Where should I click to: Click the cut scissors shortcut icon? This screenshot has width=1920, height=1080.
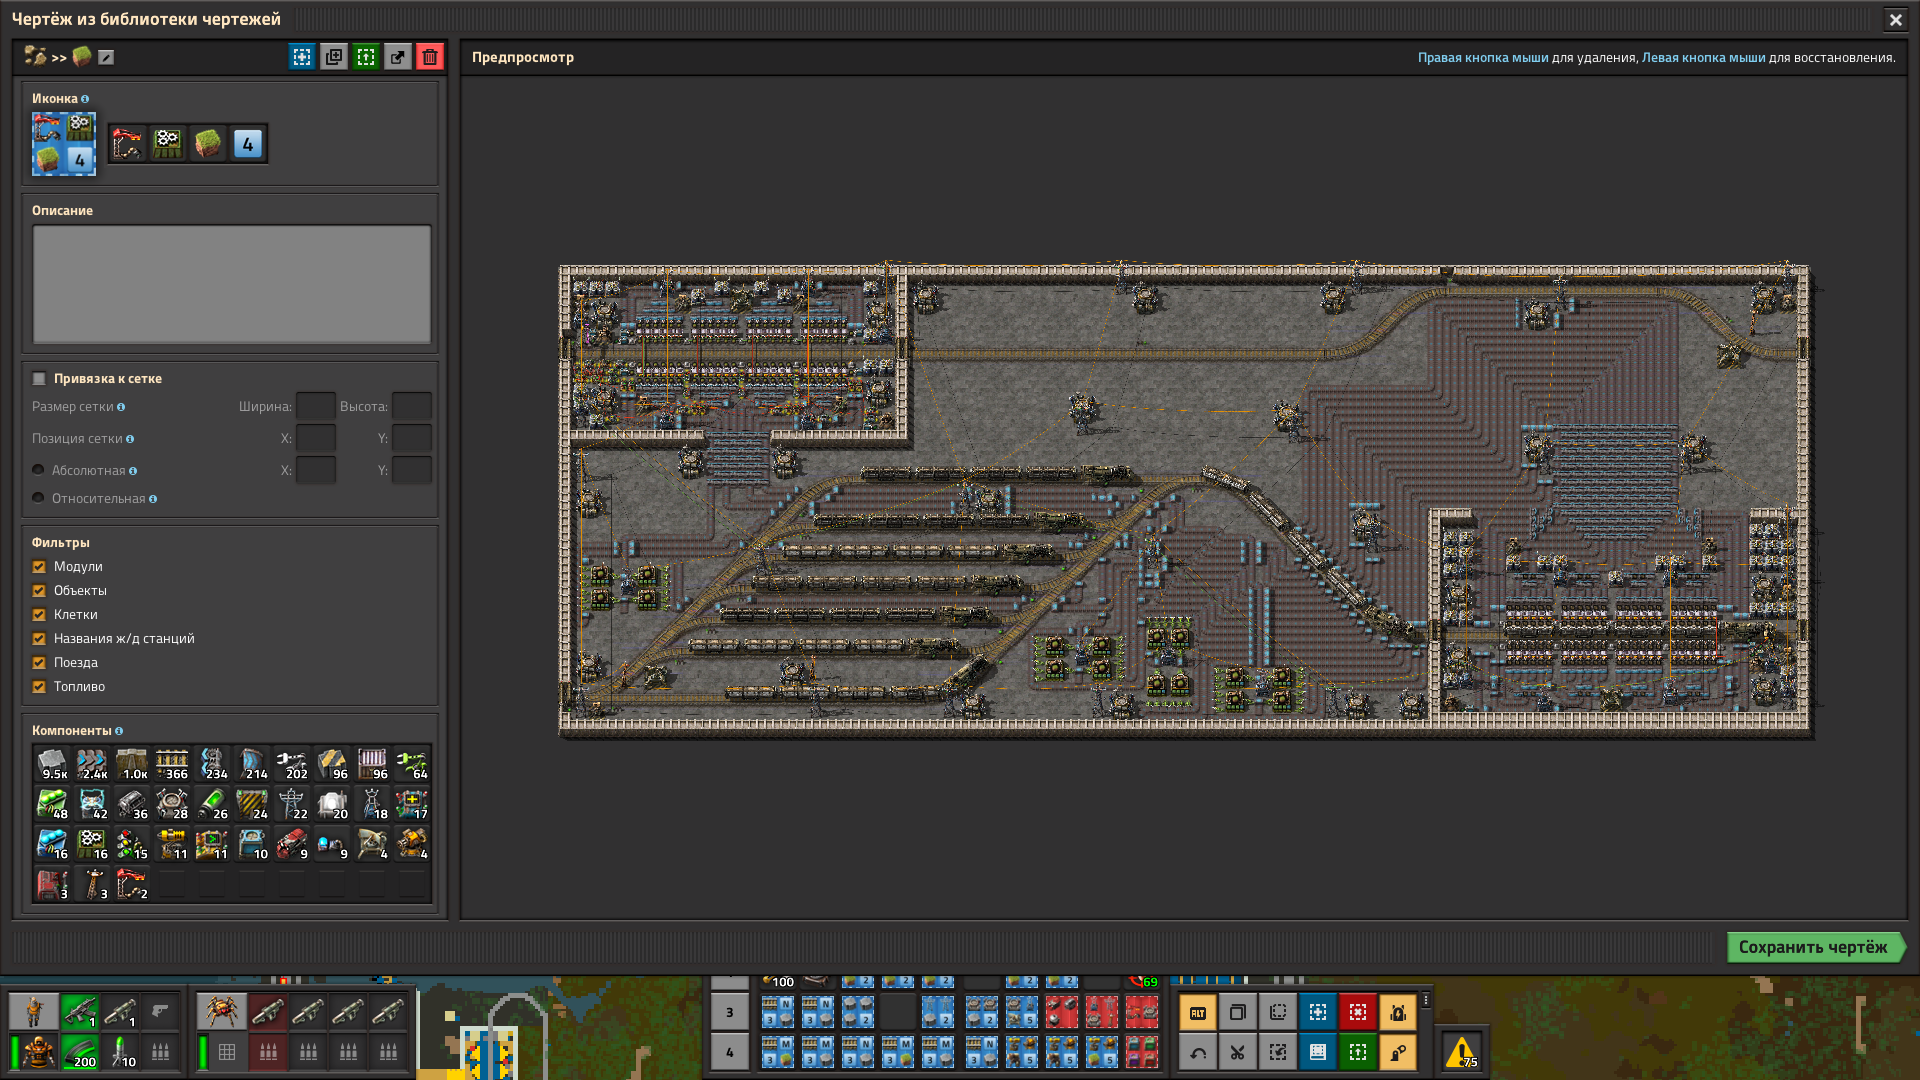1237,1052
